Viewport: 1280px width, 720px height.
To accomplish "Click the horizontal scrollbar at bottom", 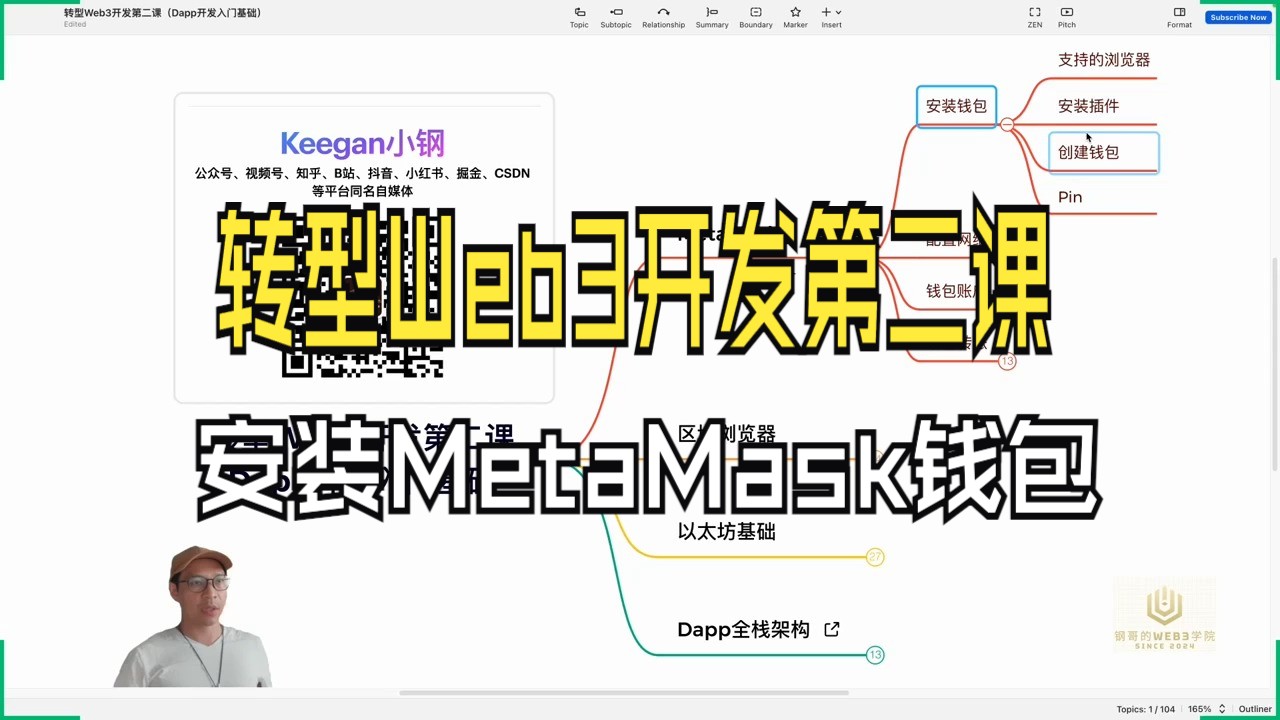I will click(624, 692).
